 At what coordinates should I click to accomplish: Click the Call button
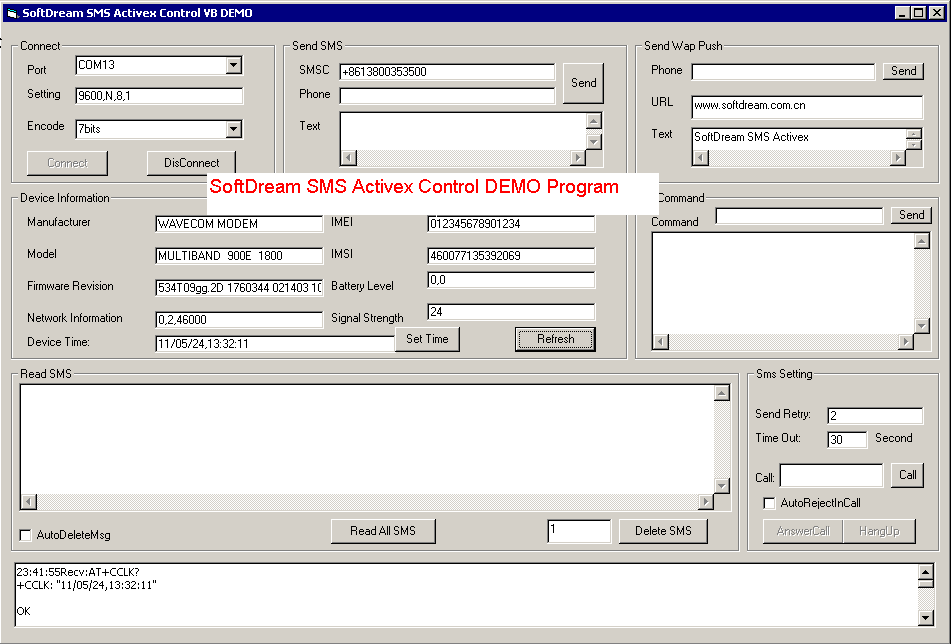coord(907,475)
